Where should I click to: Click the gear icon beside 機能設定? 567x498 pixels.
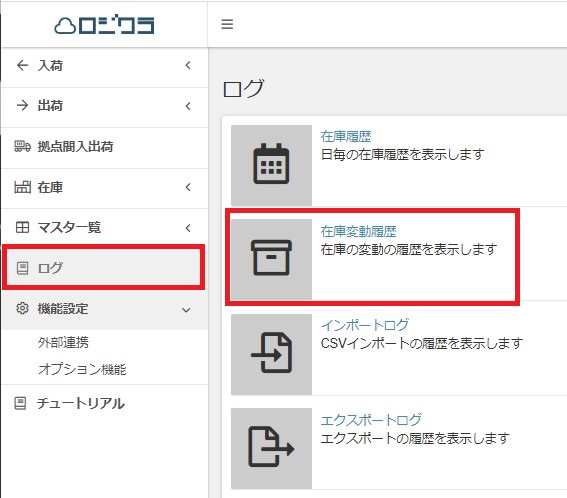(x=22, y=308)
